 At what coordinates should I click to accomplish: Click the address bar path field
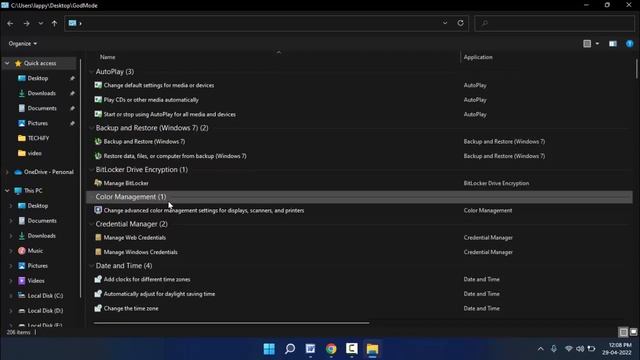tap(261, 23)
